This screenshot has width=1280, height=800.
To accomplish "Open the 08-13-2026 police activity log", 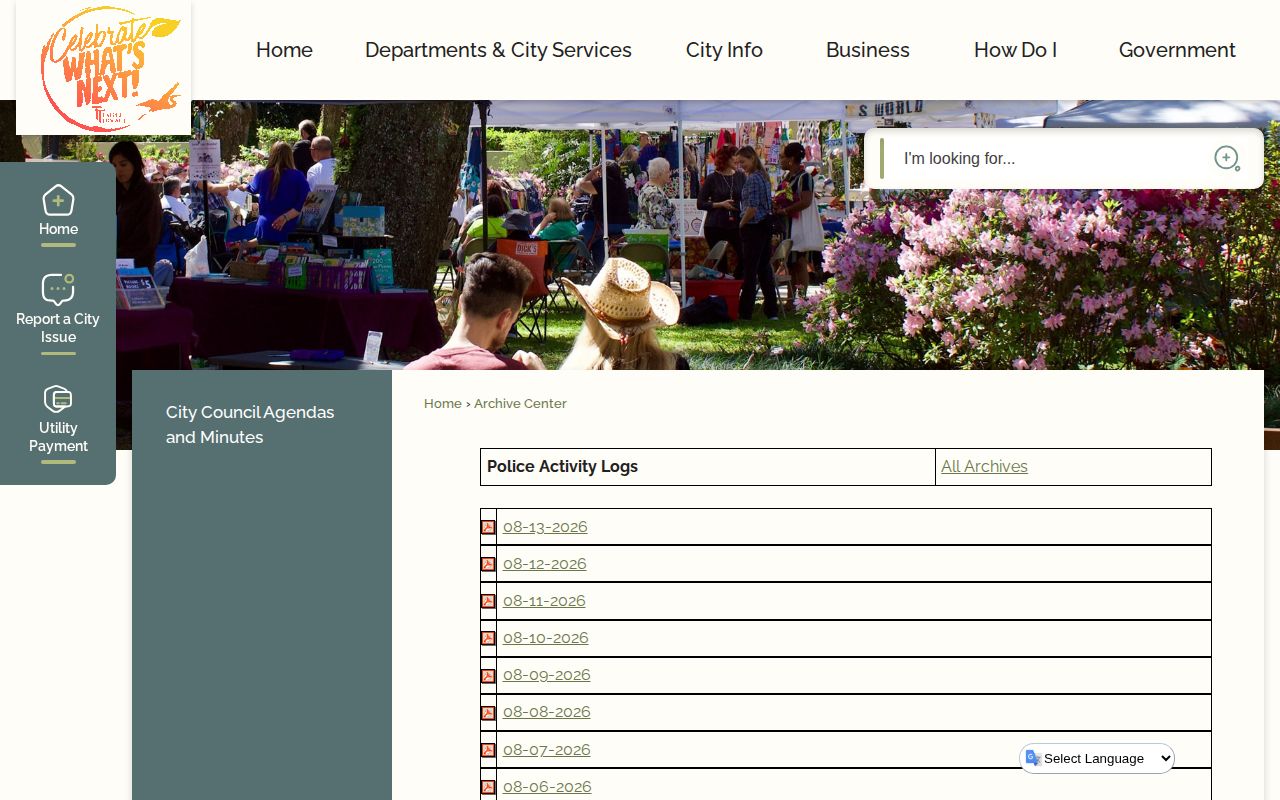I will [545, 527].
